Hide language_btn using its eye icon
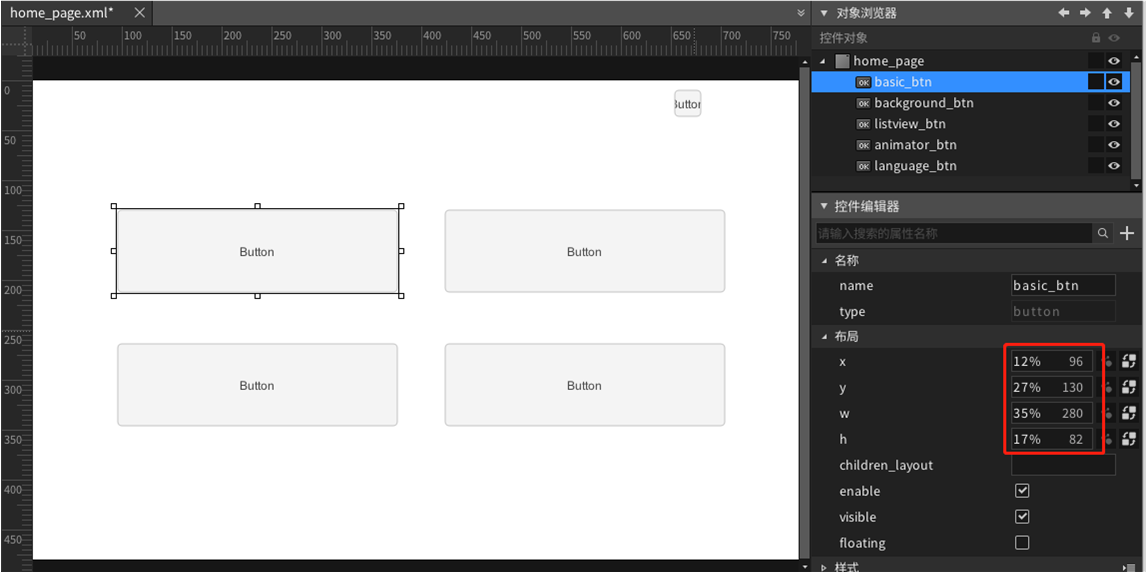This screenshot has height=573, width=1147. point(1114,166)
